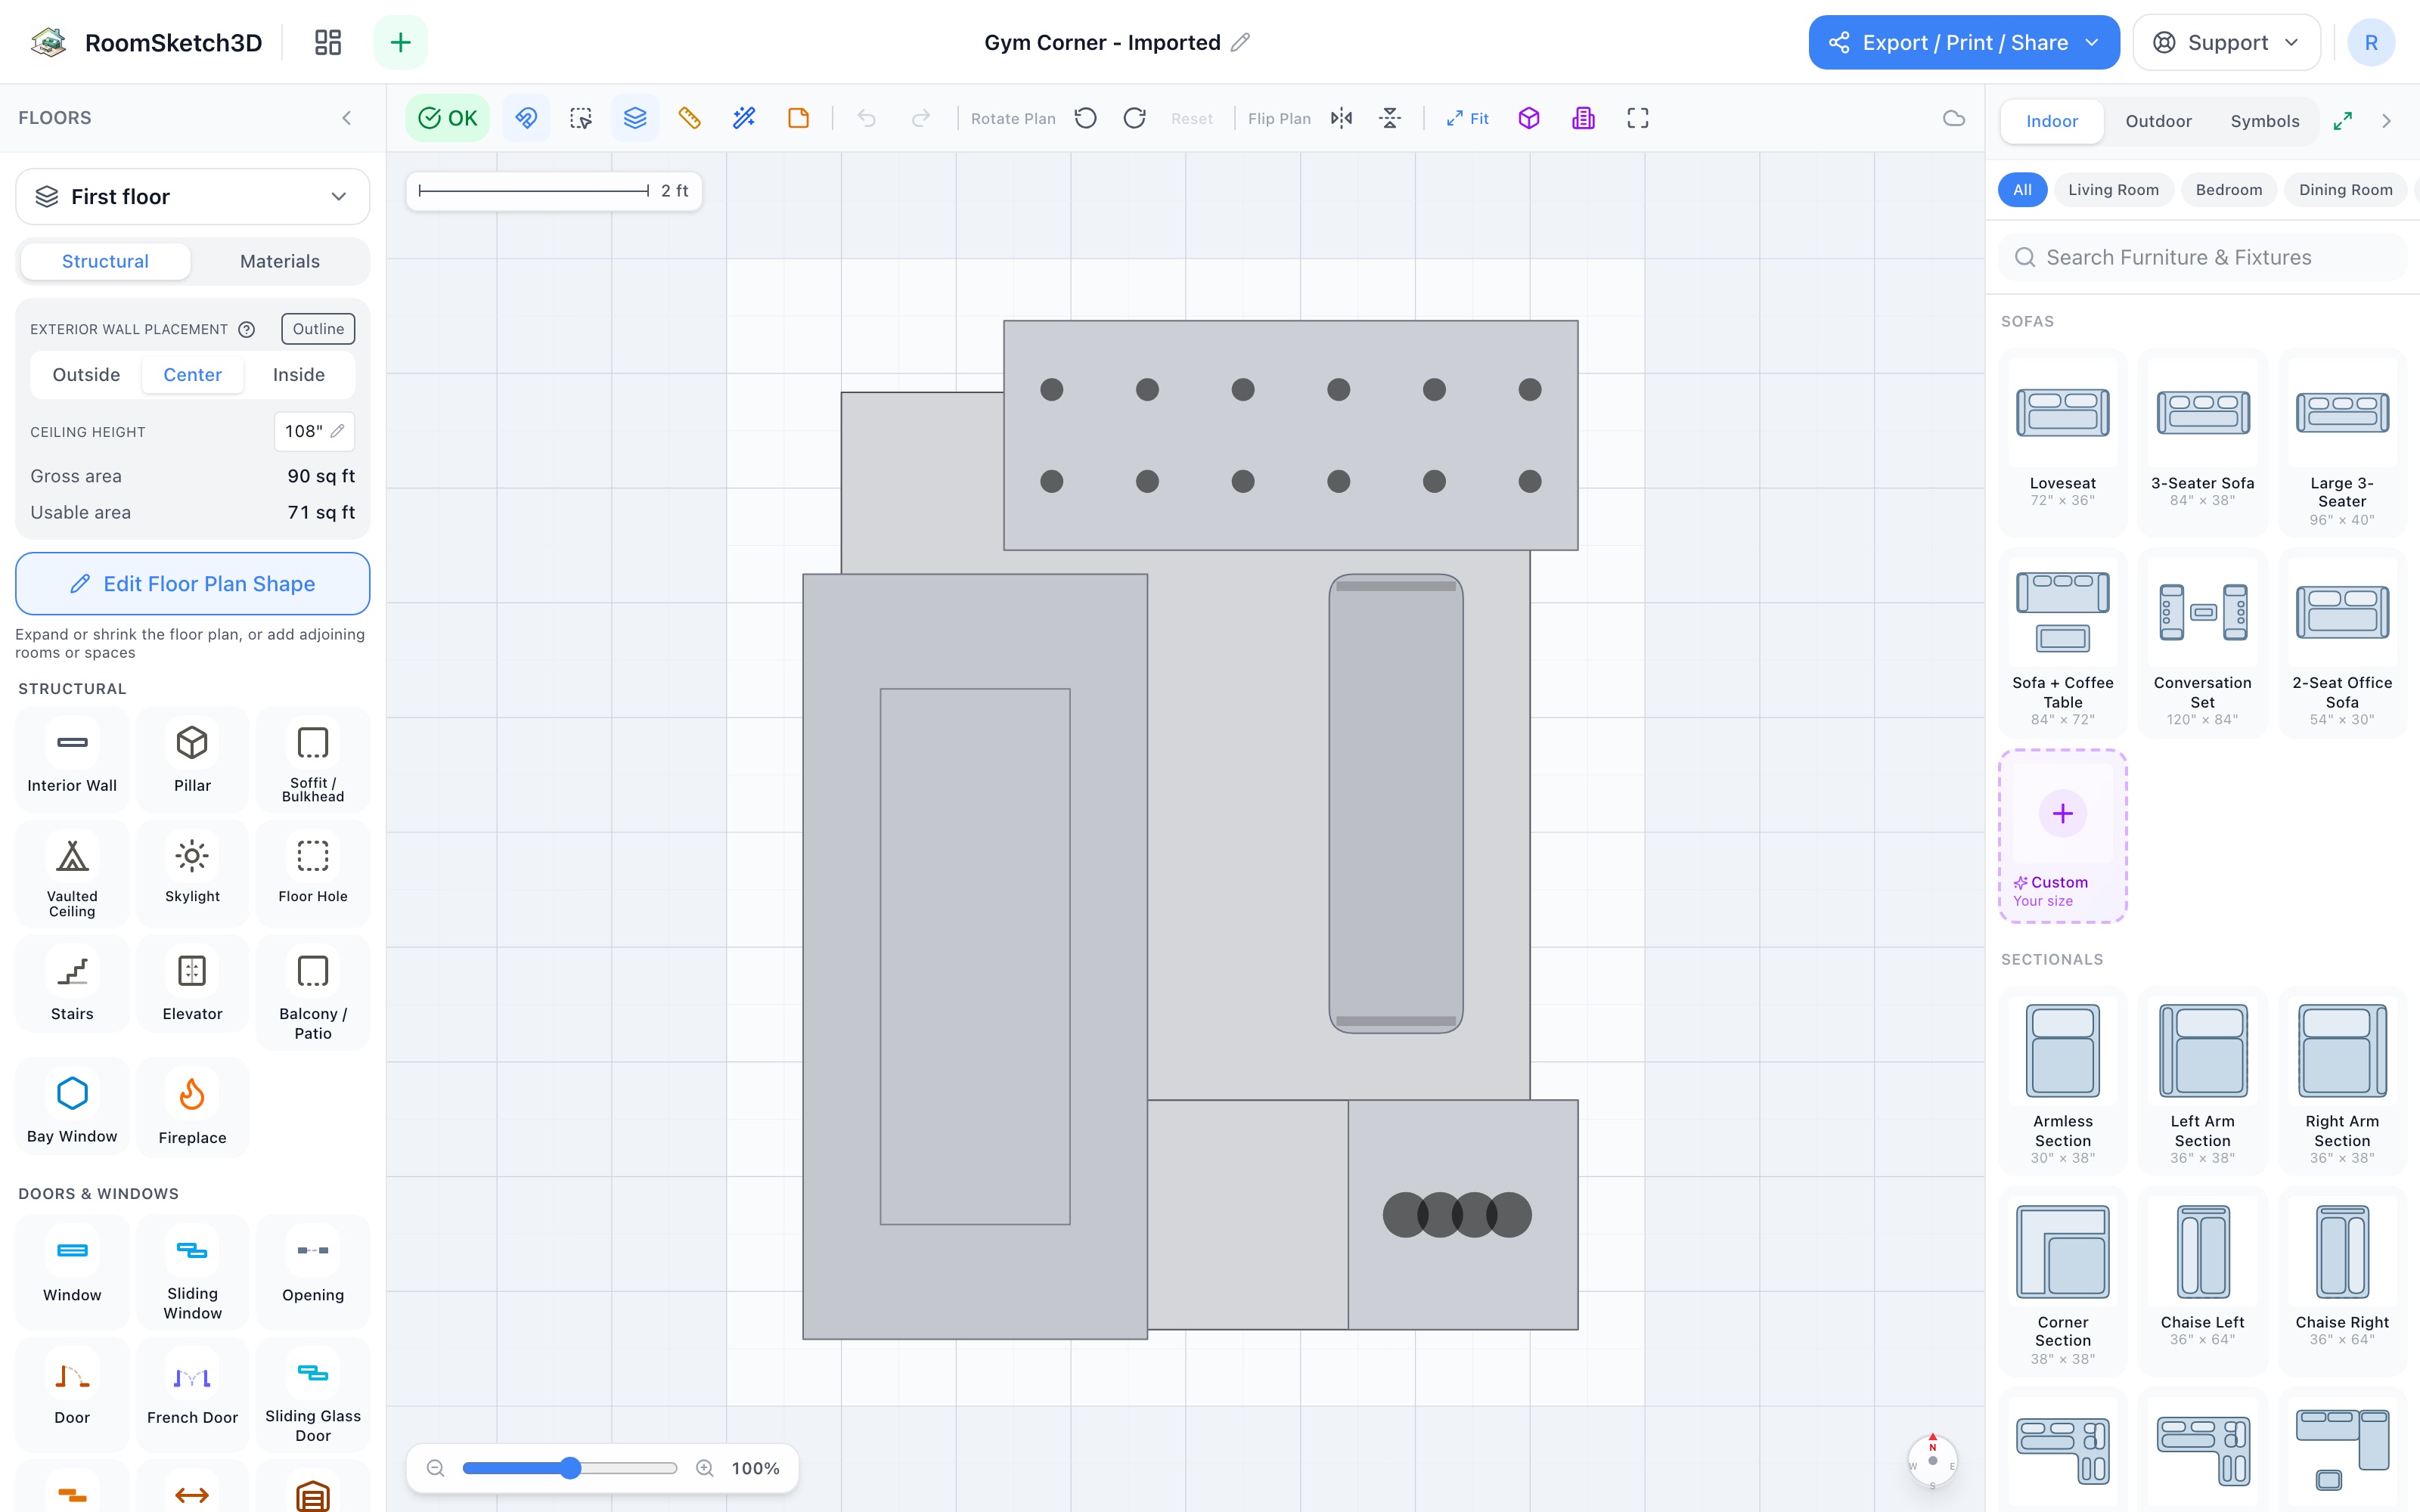The width and height of the screenshot is (2420, 1512).
Task: Switch to 3D cube view
Action: pos(1529,118)
